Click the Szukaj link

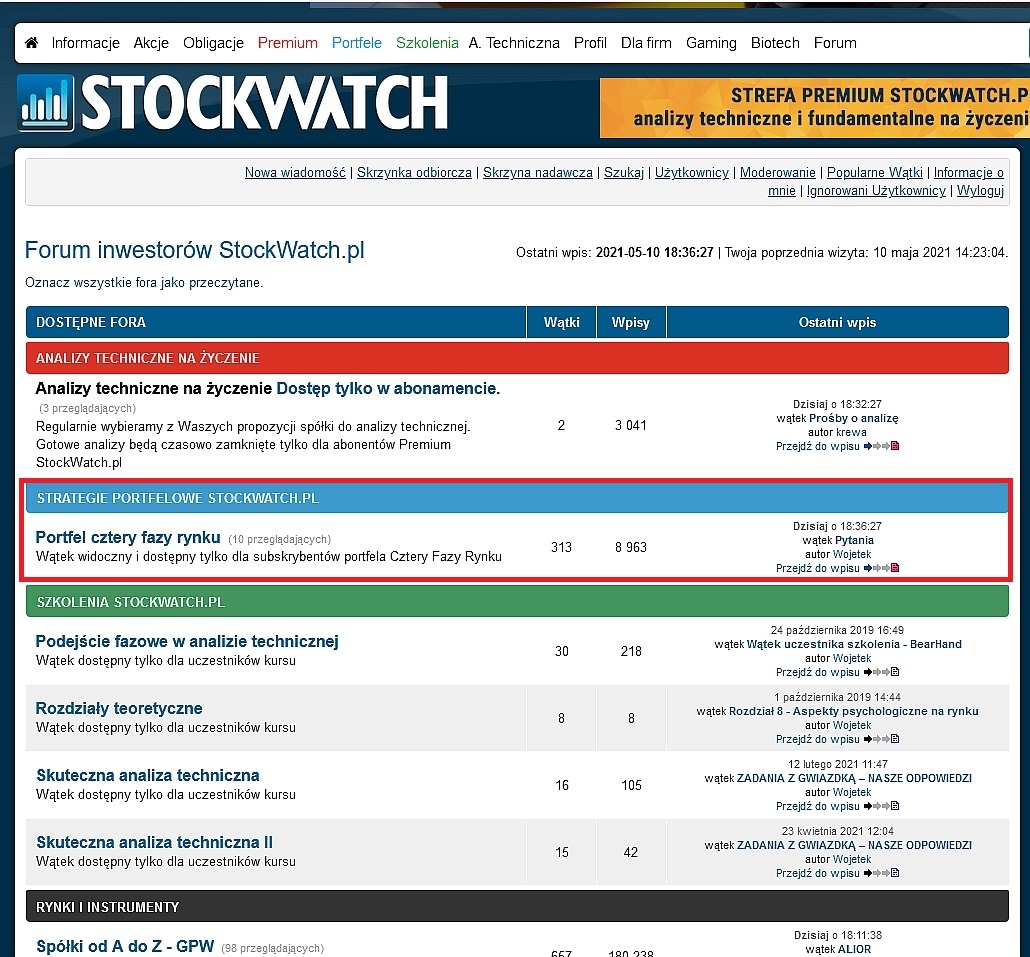tap(623, 172)
